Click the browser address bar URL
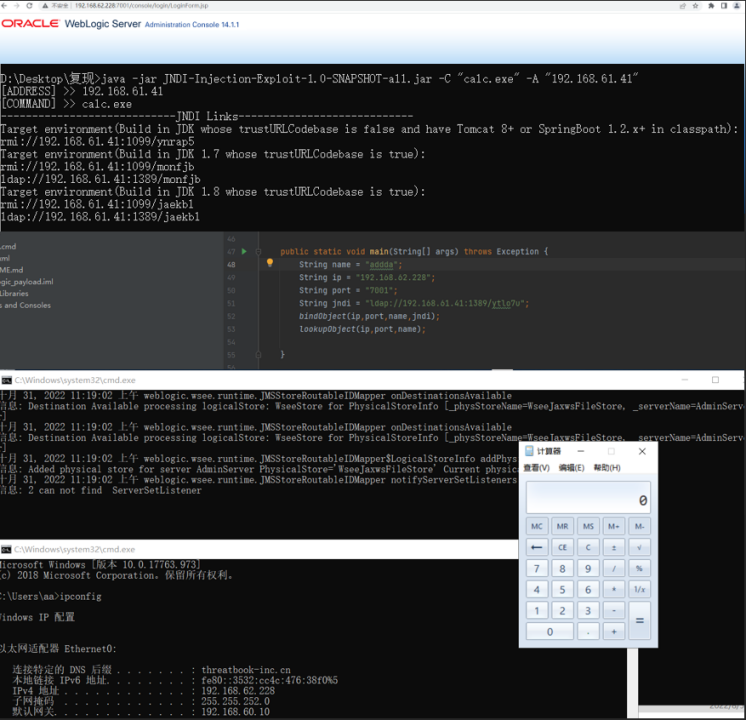746x720 pixels. [142, 6]
